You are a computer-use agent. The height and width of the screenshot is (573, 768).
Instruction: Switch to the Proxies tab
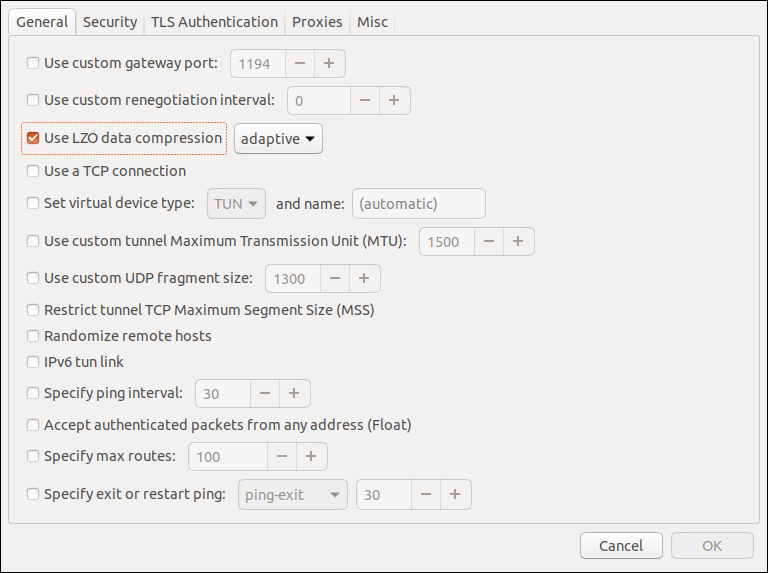coord(317,21)
